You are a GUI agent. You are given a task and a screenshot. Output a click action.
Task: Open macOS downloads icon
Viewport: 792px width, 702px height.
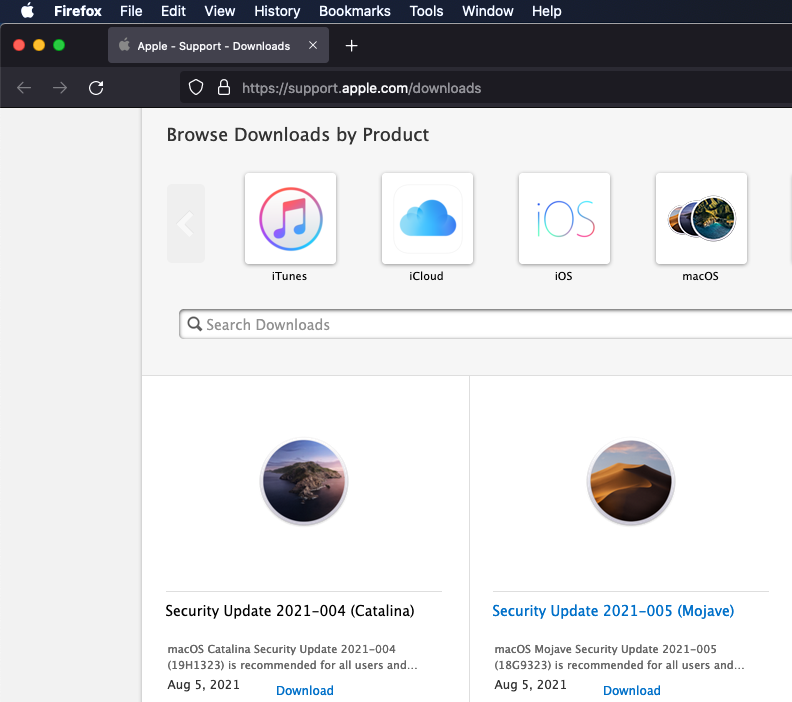[x=701, y=219]
